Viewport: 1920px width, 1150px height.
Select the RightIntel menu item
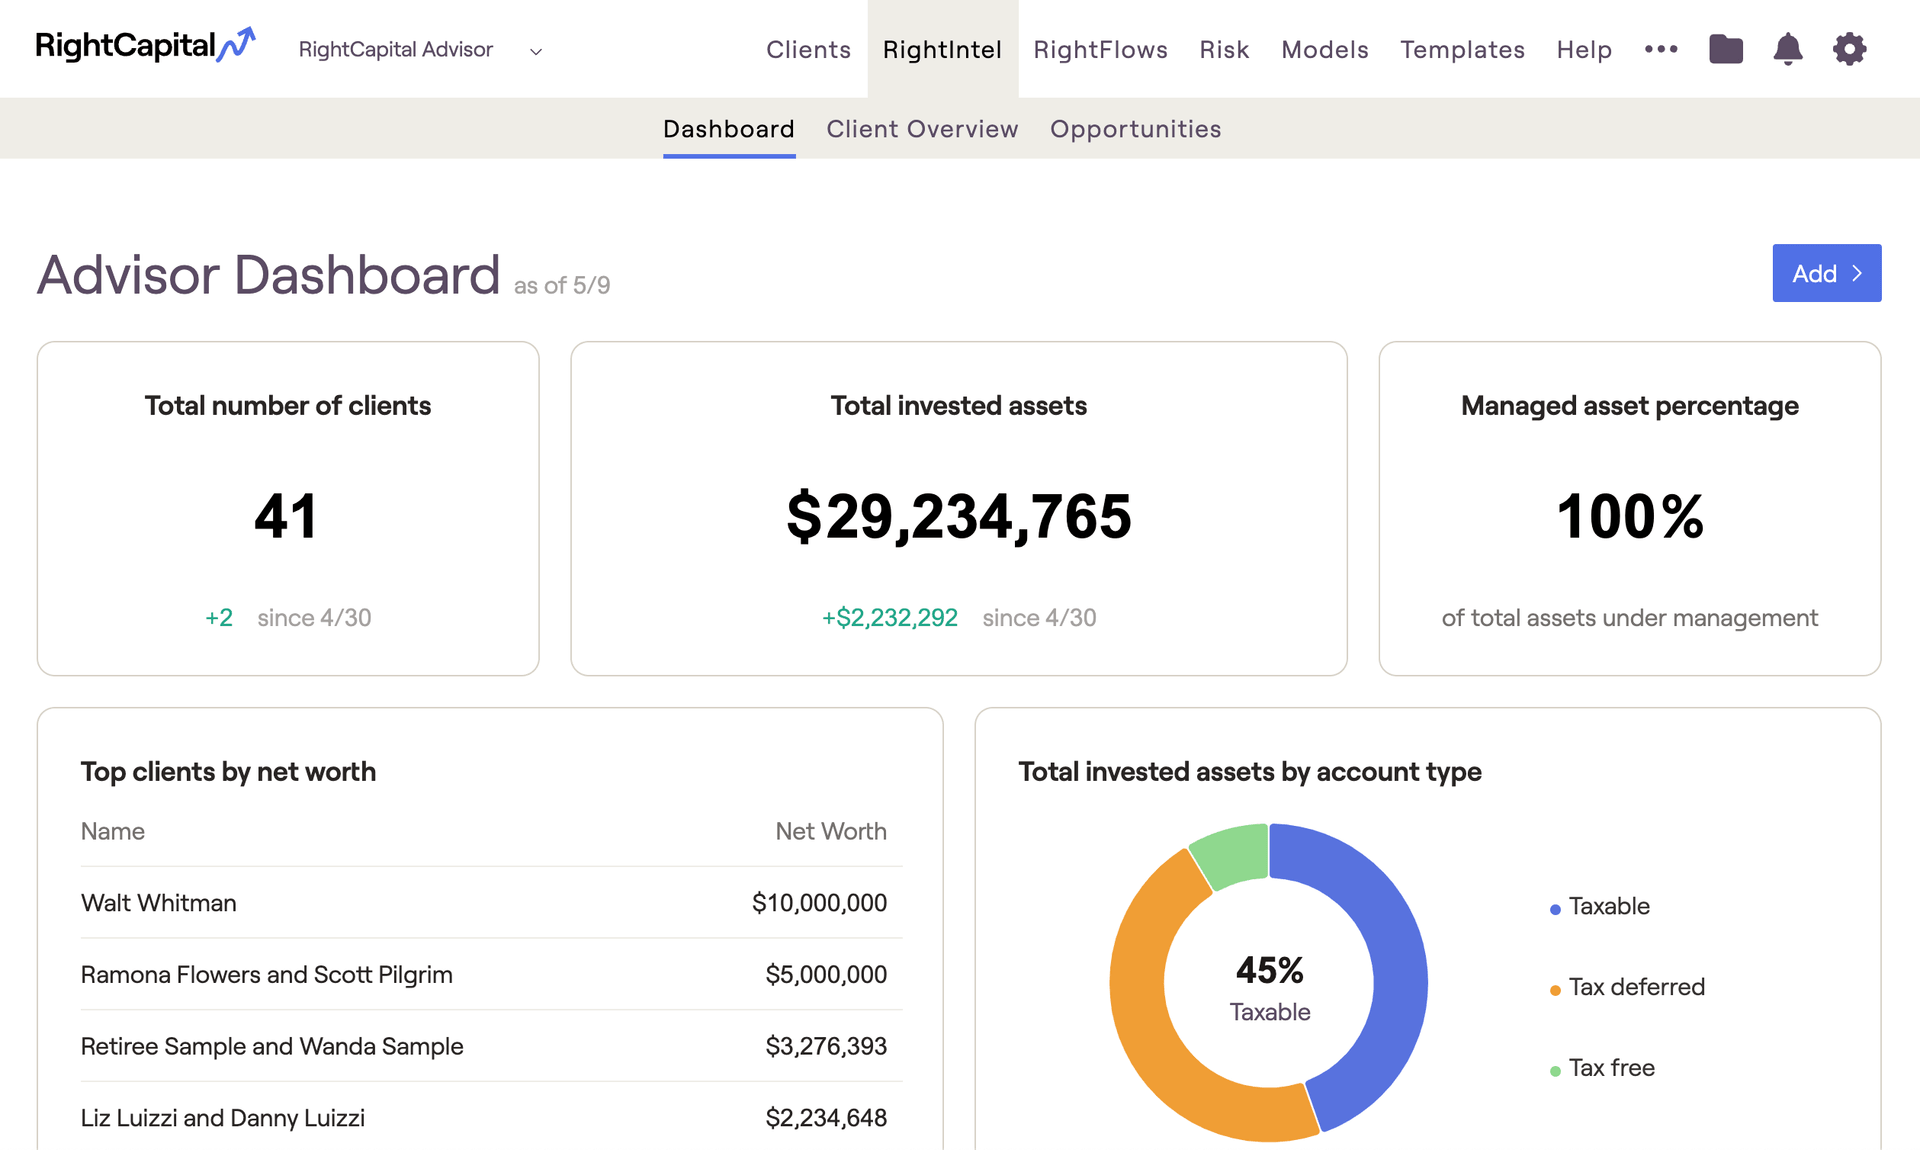click(x=942, y=49)
